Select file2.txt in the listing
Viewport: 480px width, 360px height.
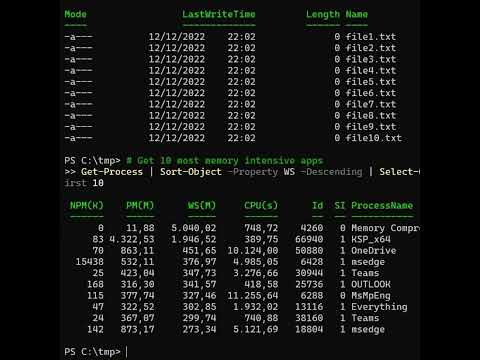tap(371, 48)
